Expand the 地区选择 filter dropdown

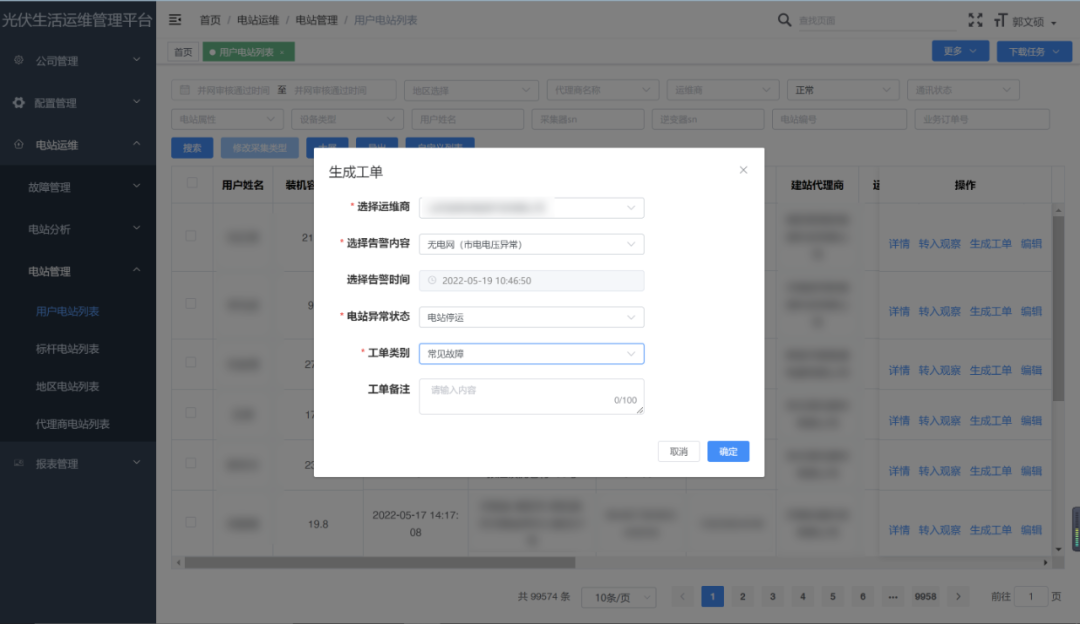[x=470, y=89]
